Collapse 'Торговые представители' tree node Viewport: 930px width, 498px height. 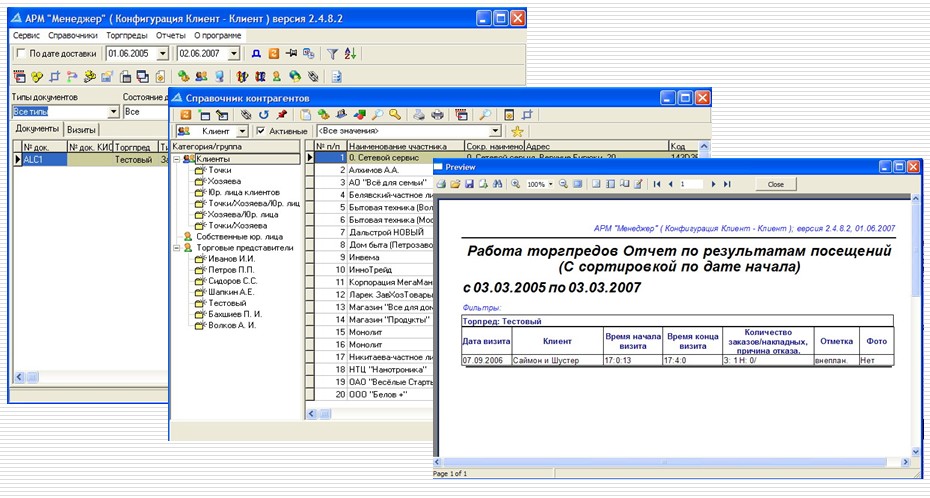(x=177, y=248)
